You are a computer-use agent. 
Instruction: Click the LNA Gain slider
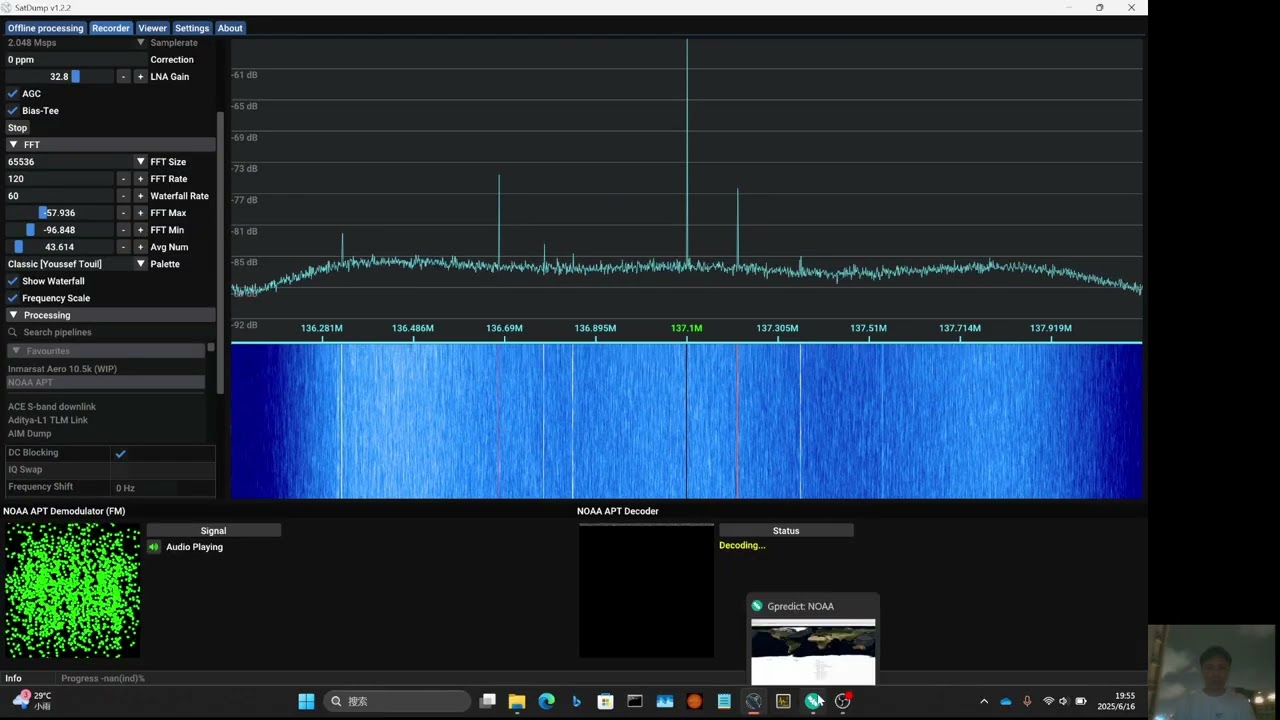tap(60, 77)
